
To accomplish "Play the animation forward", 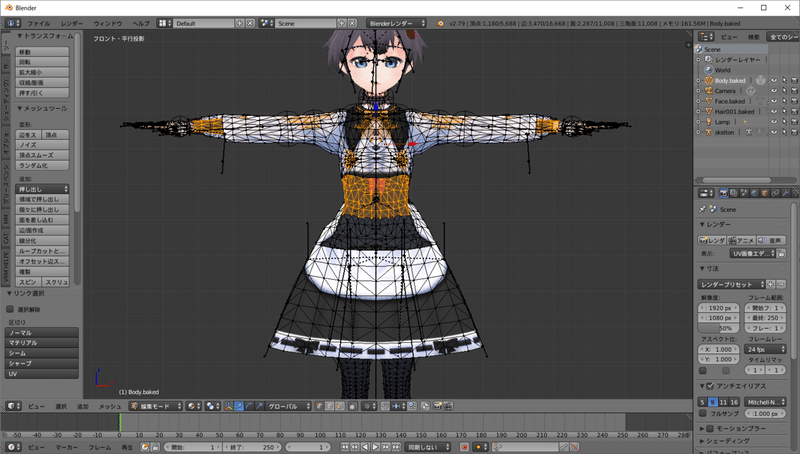I will coord(376,447).
